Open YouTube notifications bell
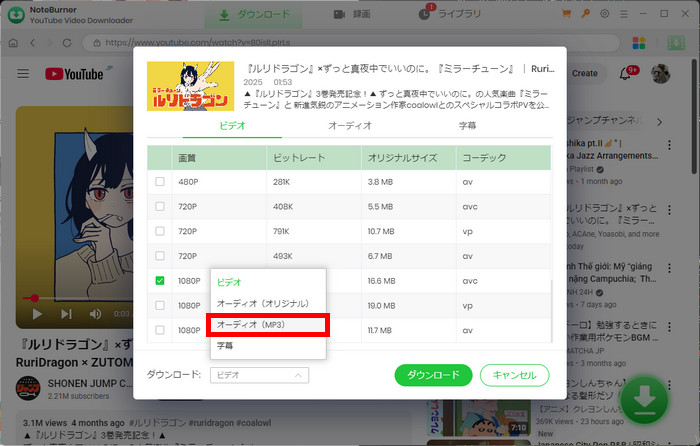Image resolution: width=700 pixels, height=446 pixels. [x=626, y=74]
